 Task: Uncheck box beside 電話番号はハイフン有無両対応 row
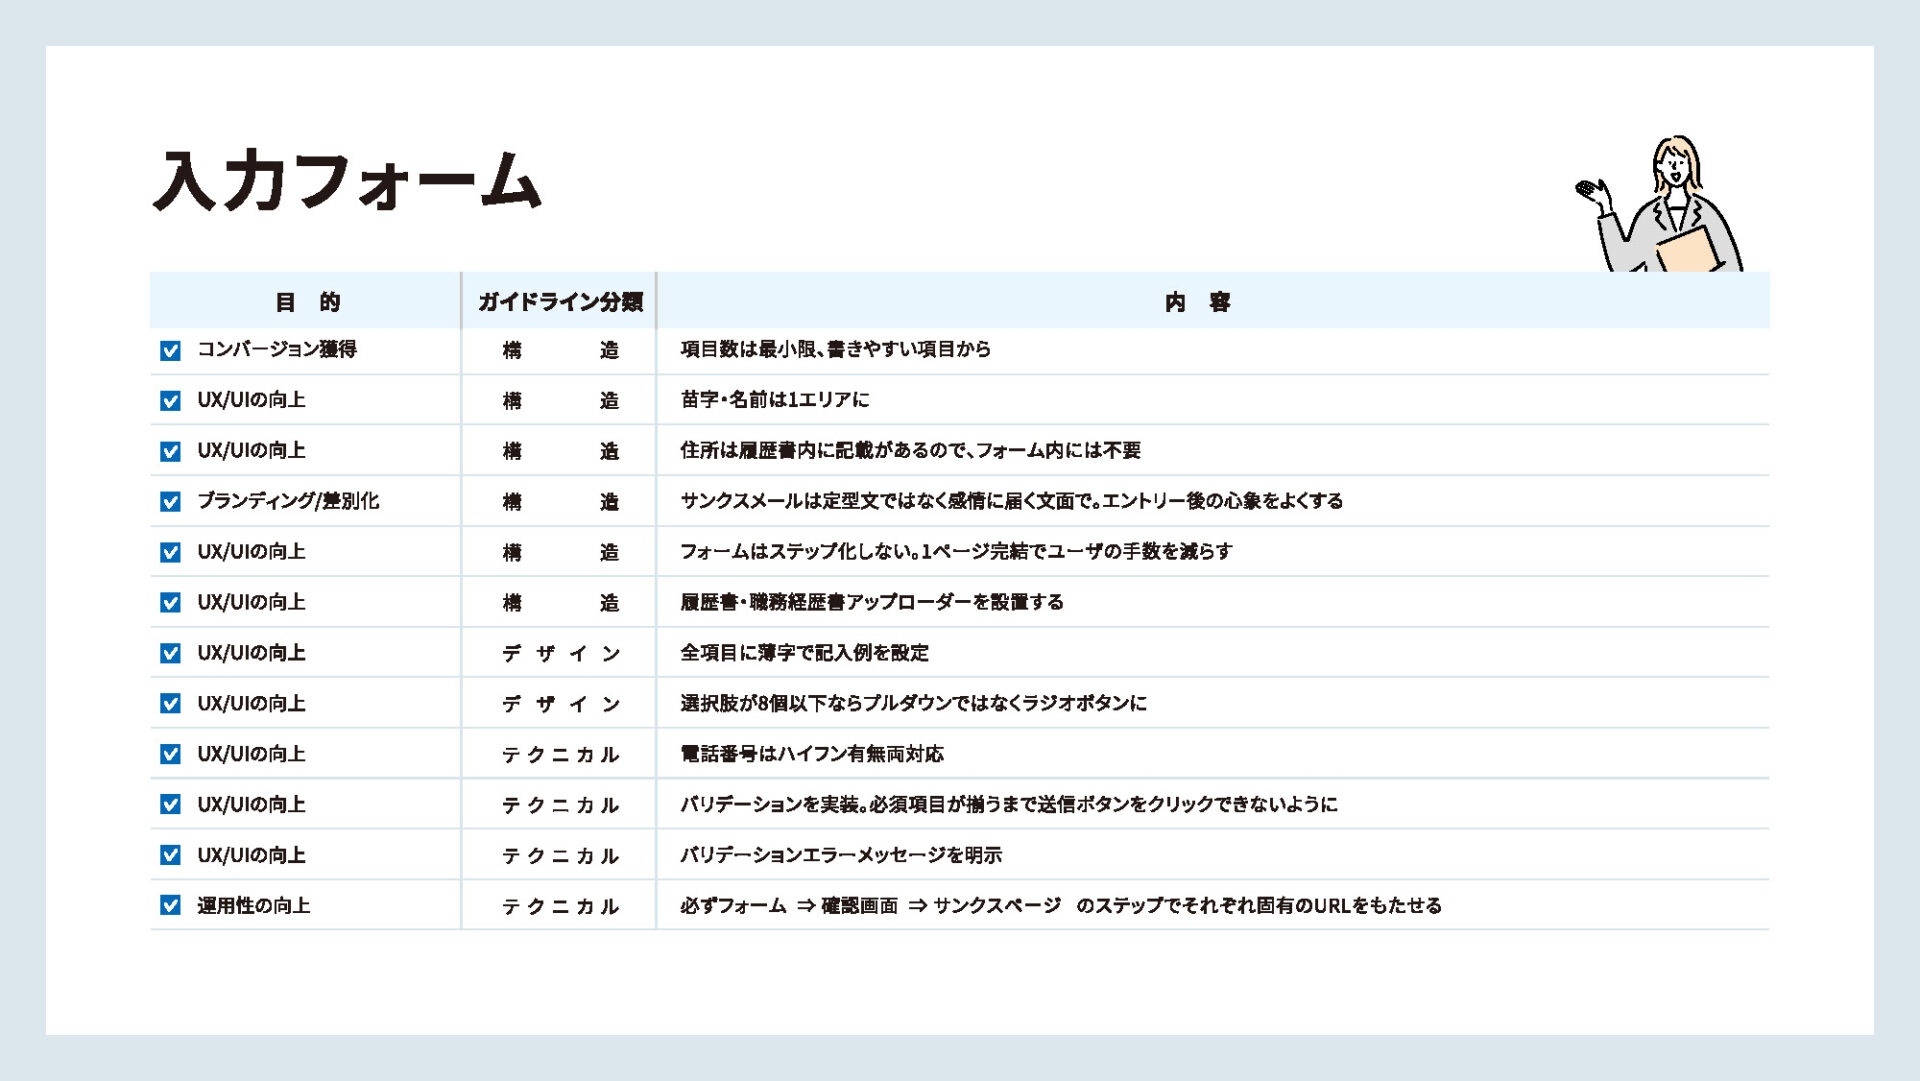(x=170, y=754)
